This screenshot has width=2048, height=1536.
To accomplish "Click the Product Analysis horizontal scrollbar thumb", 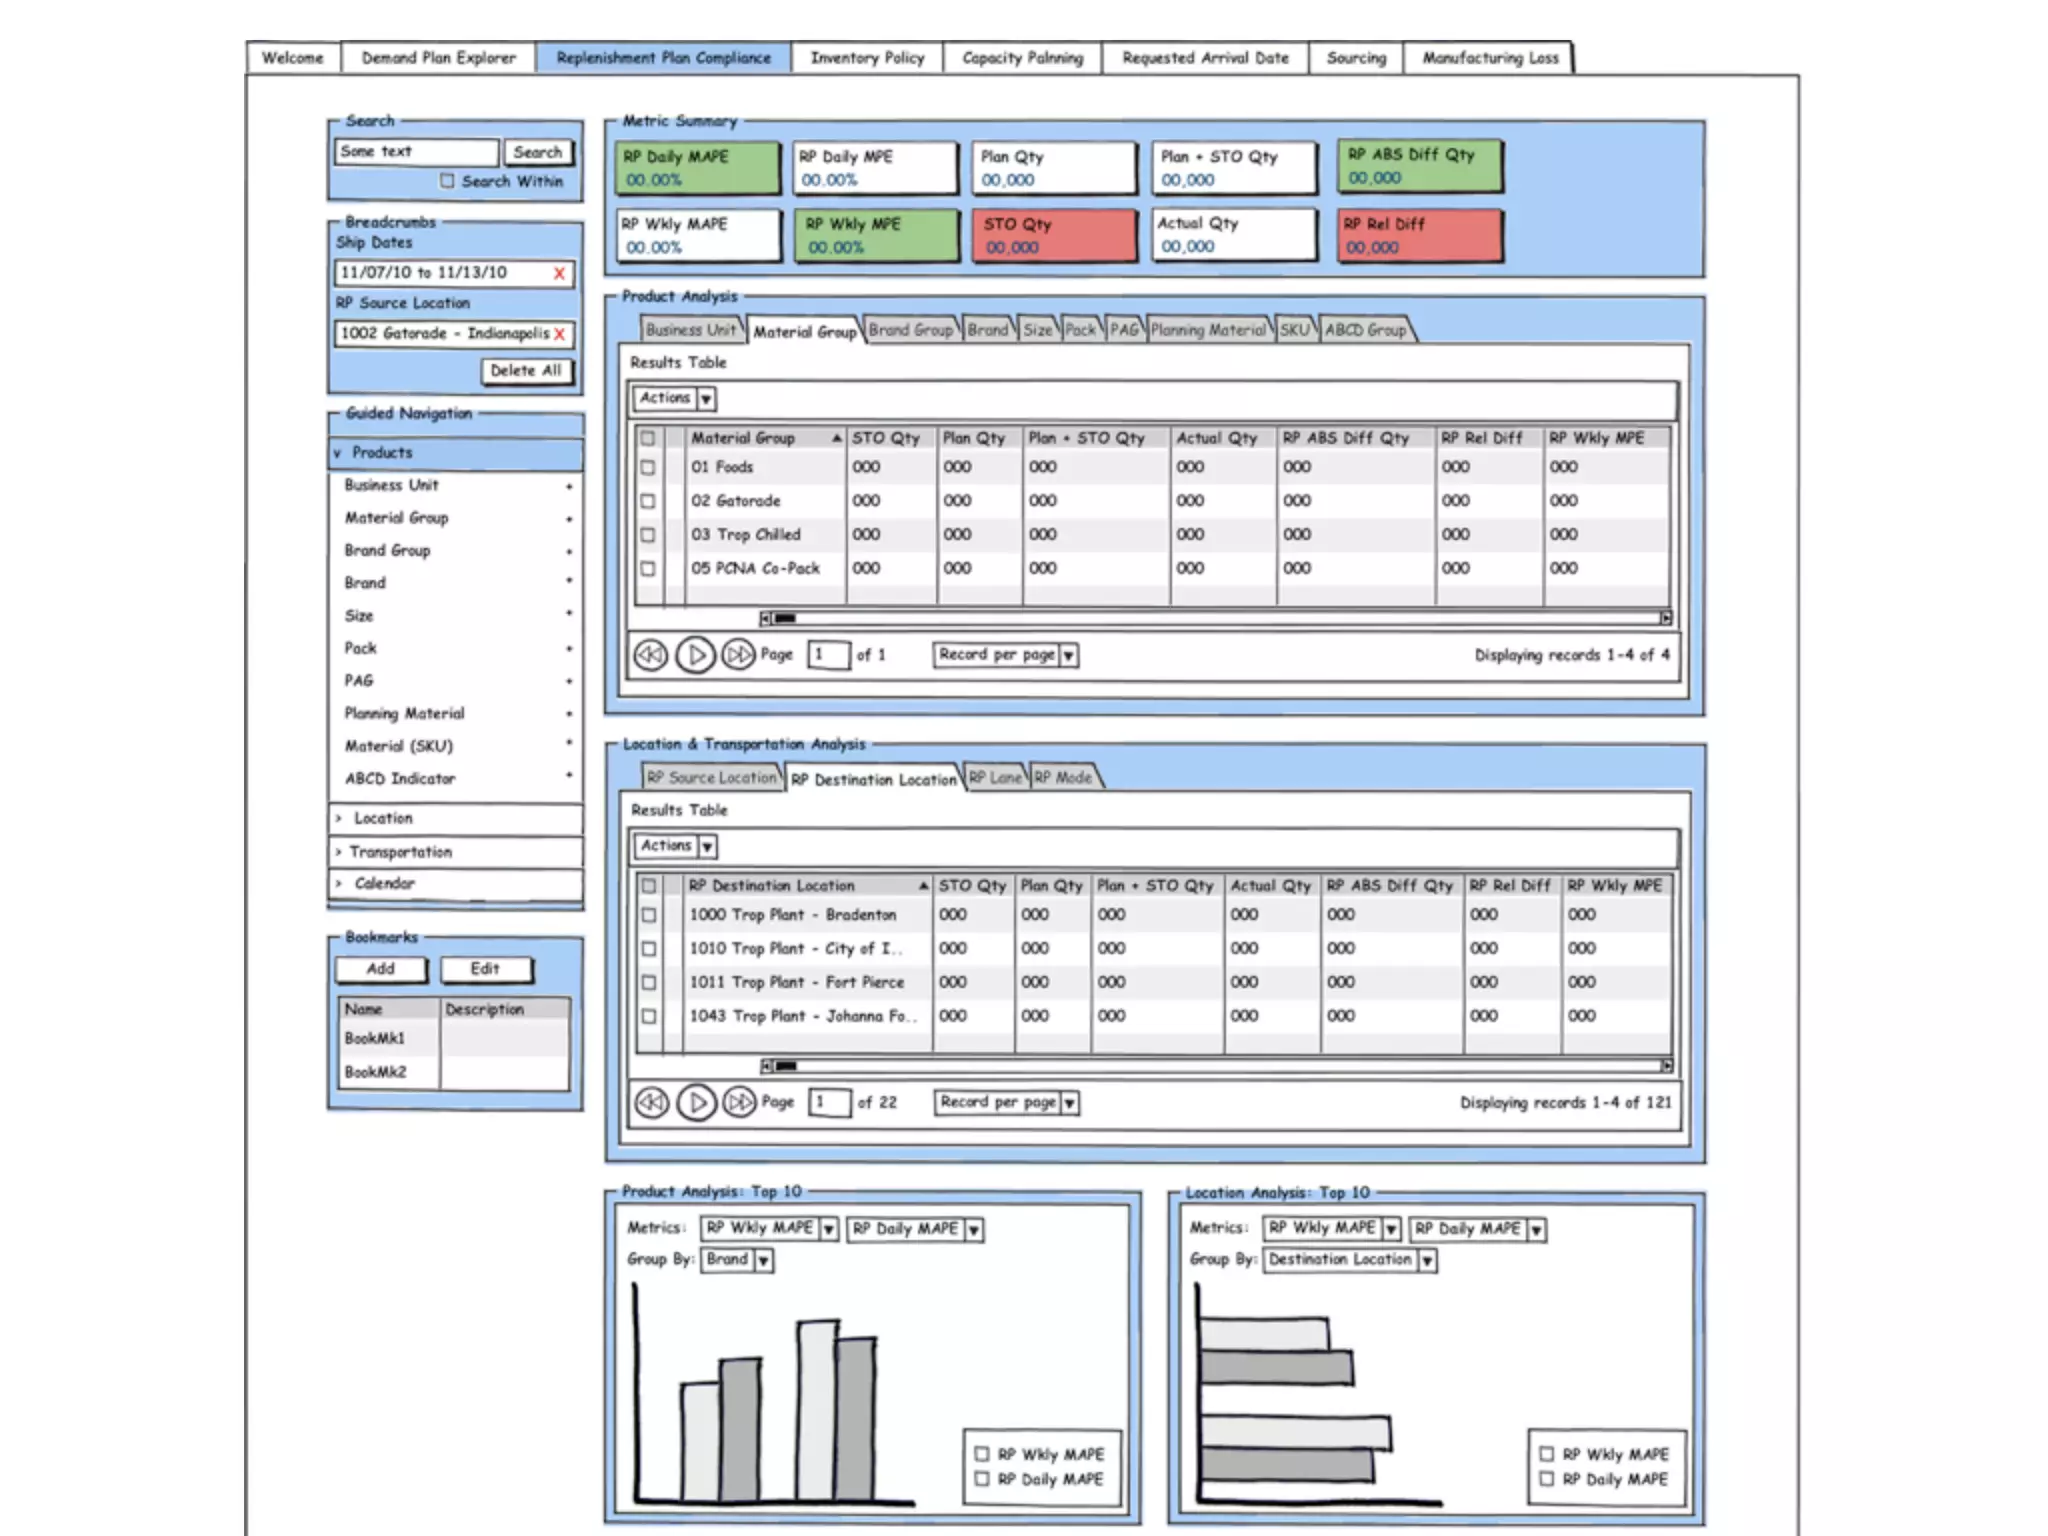I will click(x=785, y=618).
